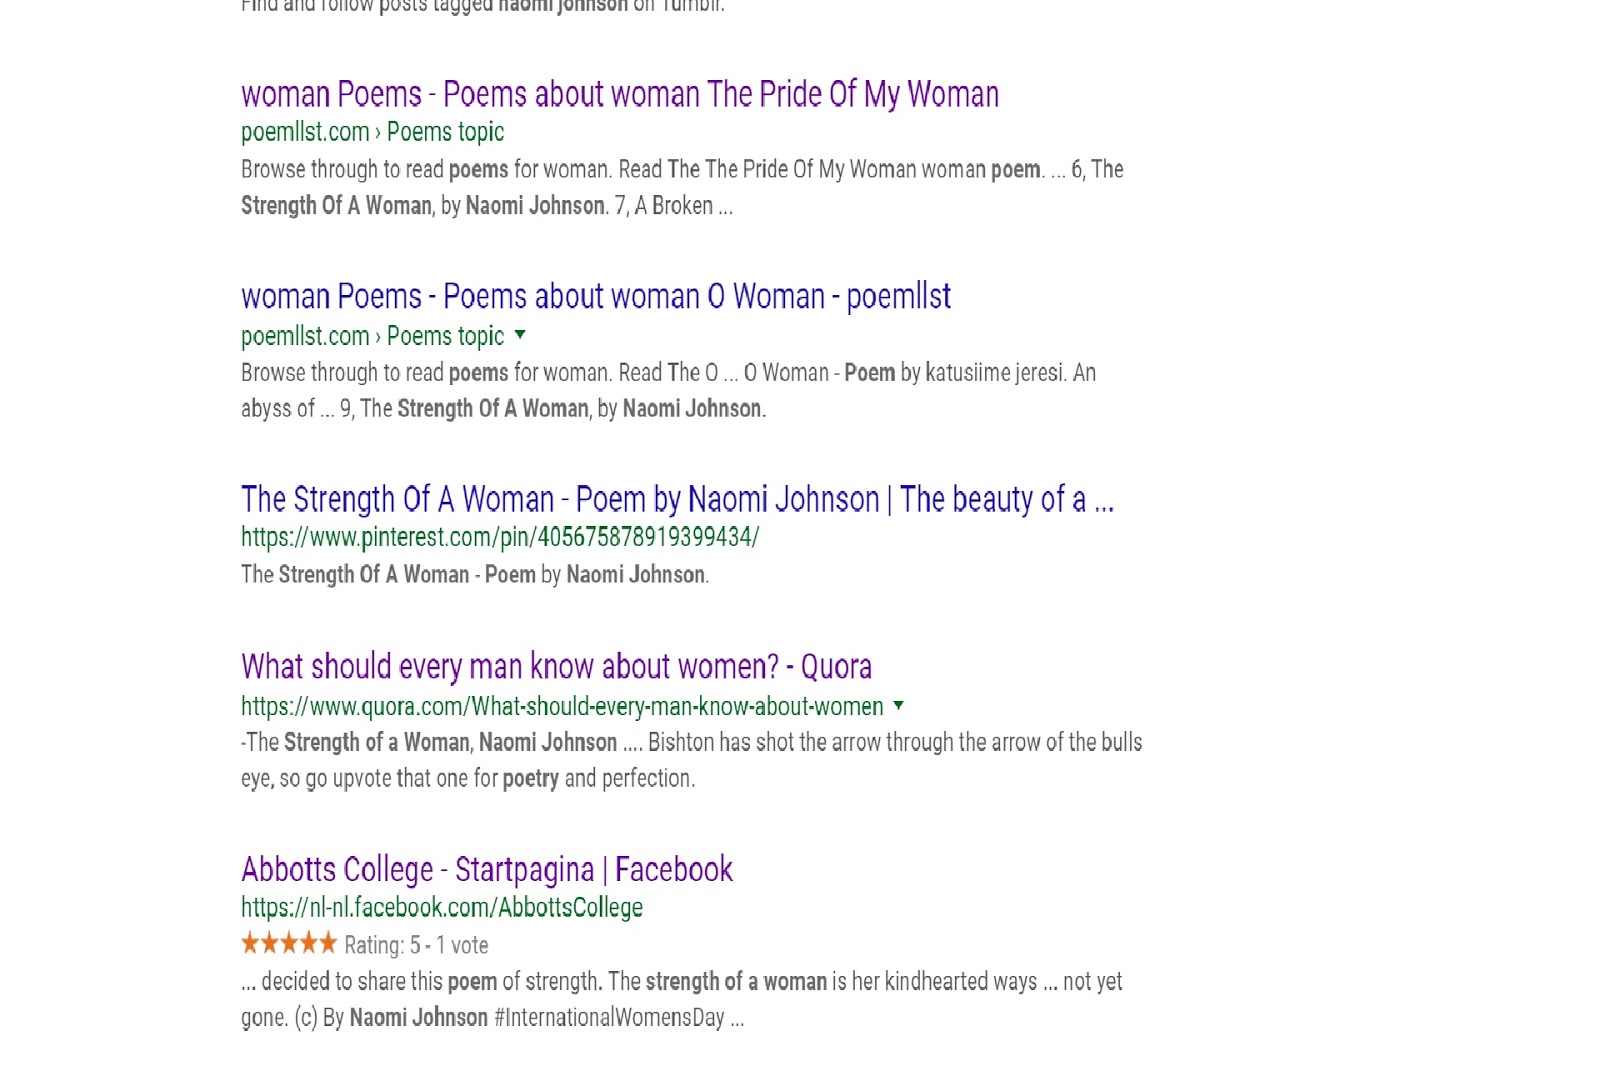
Task: Click the Facebook snippet with #InternationalWomensDay
Action: 680,999
